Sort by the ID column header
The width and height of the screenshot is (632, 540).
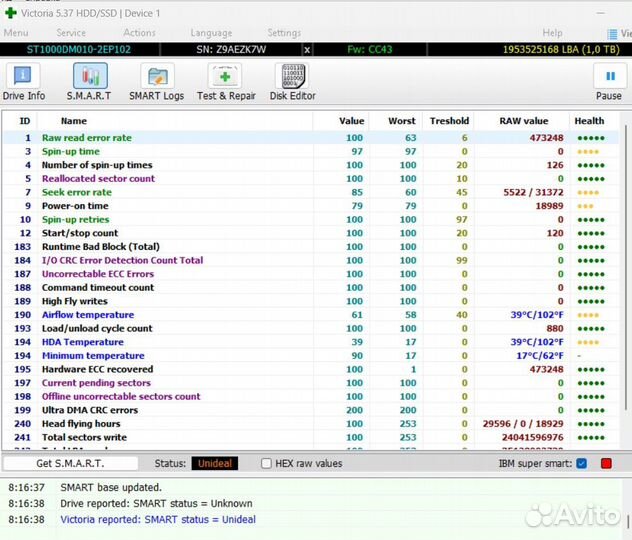pyautogui.click(x=25, y=121)
